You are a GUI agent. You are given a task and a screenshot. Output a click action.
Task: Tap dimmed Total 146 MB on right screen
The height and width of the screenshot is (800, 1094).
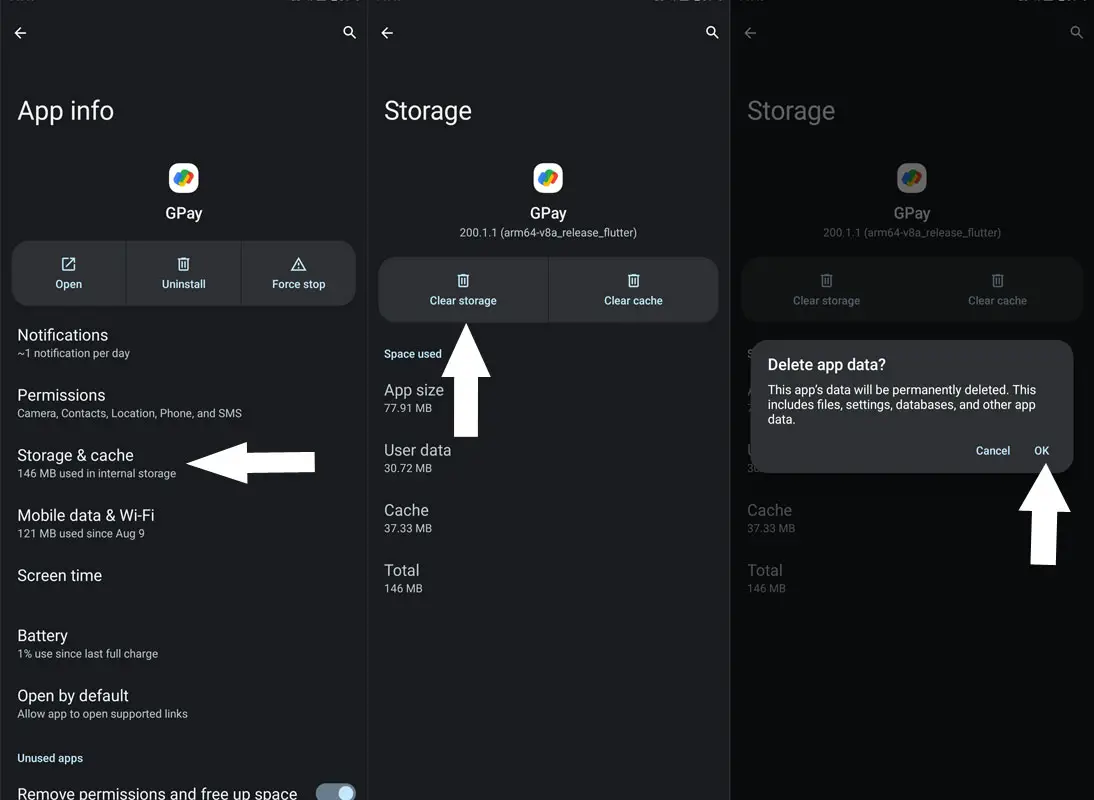pyautogui.click(x=912, y=578)
